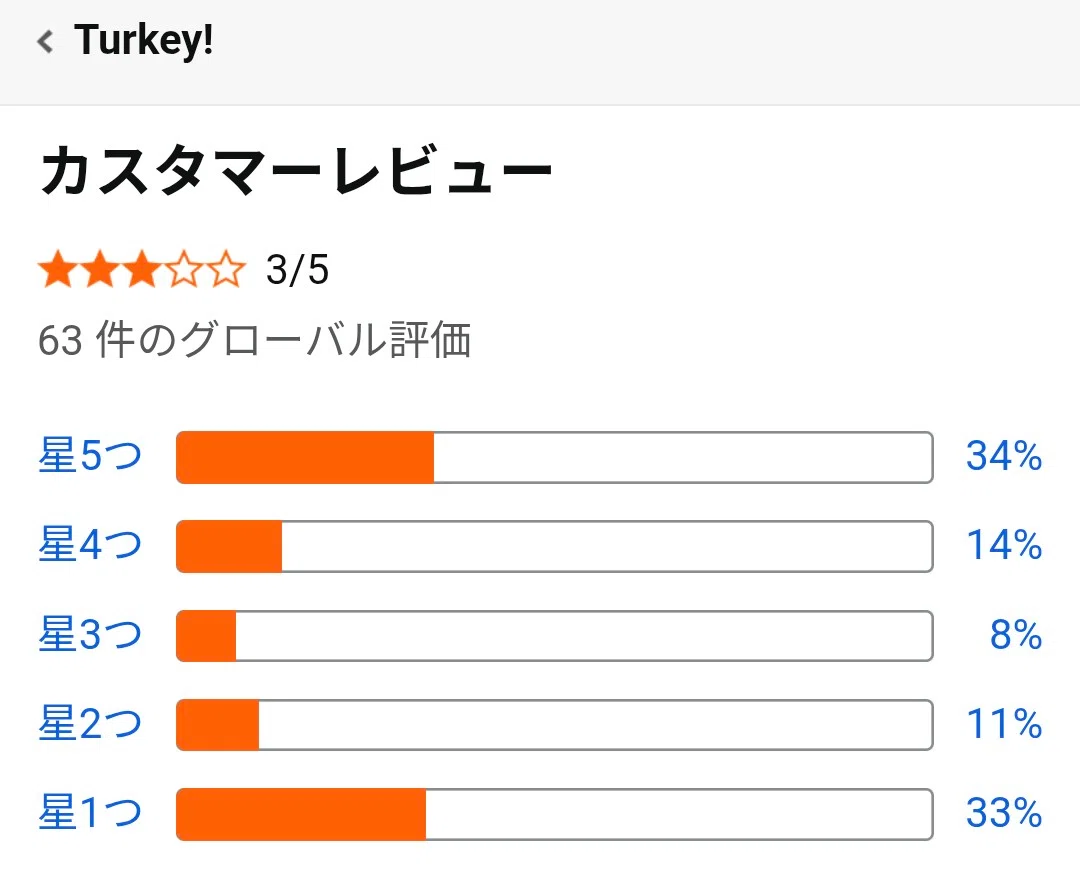Click the 1-star rating histogram bar

point(554,813)
